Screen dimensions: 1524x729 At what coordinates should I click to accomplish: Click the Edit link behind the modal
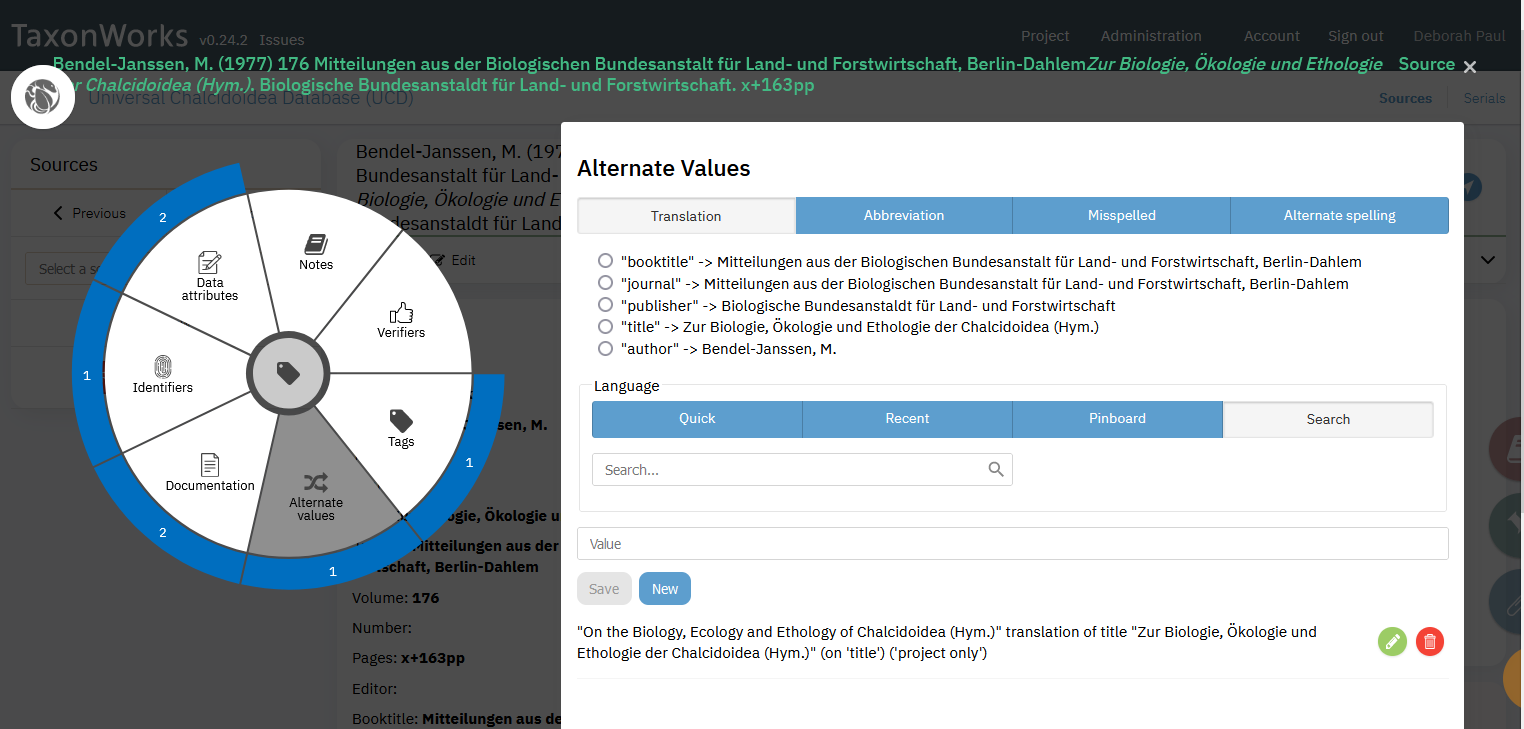(x=454, y=260)
